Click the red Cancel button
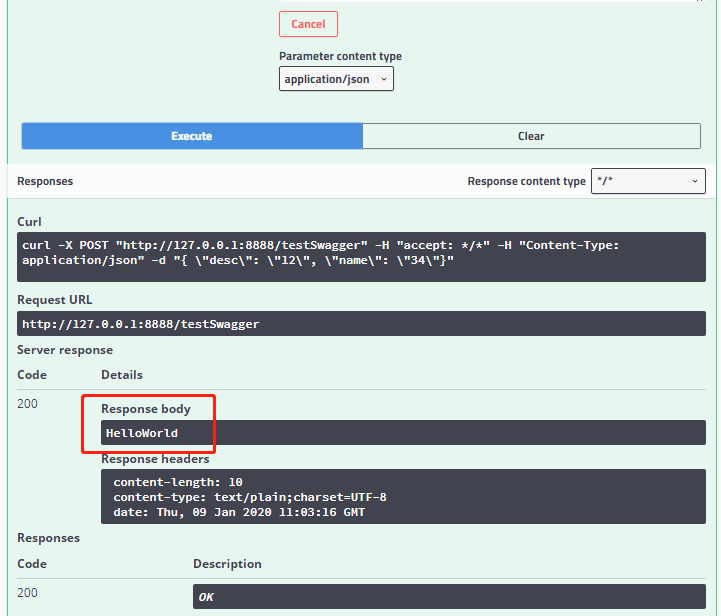Image resolution: width=721 pixels, height=616 pixels. click(x=308, y=24)
